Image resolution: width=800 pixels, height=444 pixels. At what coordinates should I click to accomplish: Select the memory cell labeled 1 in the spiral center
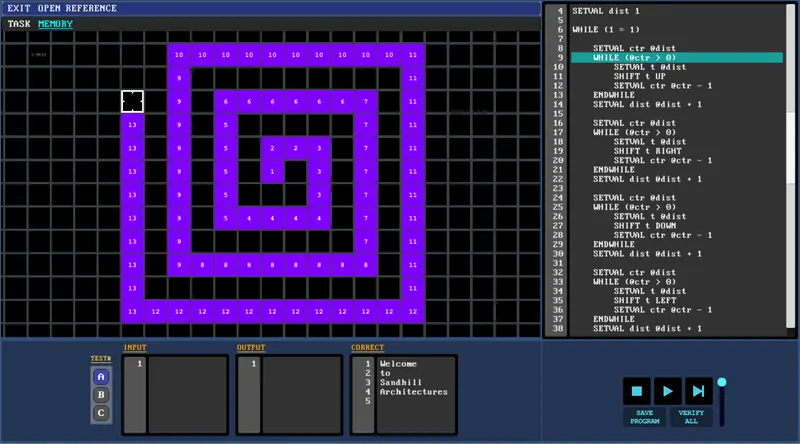coord(272,171)
